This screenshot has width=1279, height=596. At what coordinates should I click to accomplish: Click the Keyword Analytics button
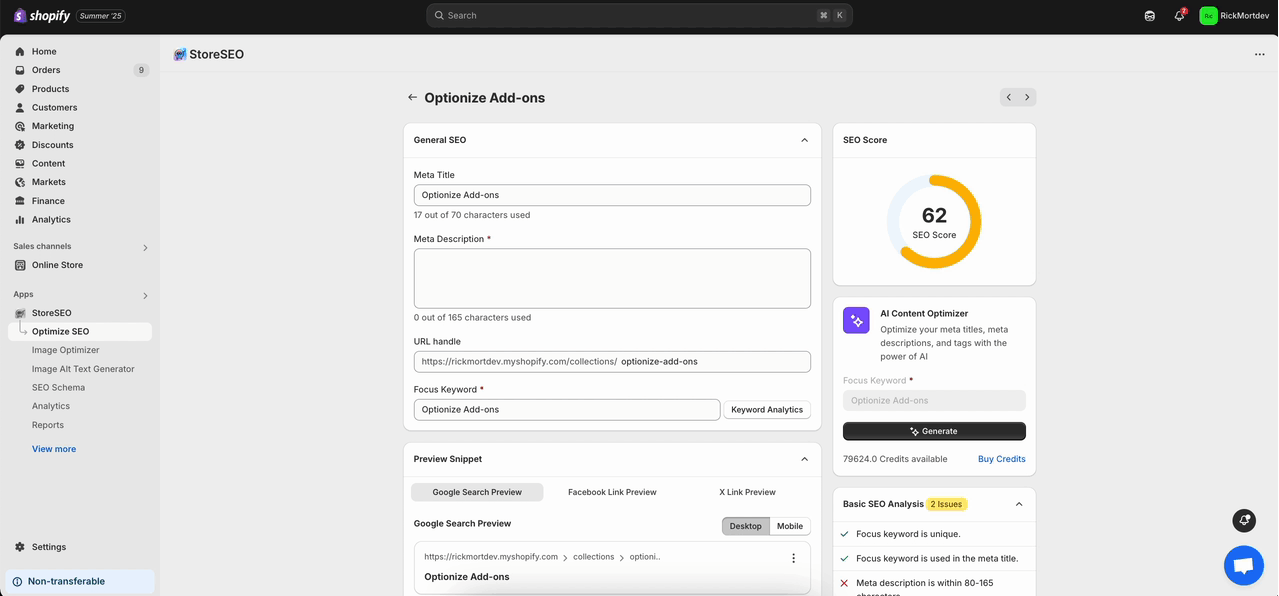767,410
